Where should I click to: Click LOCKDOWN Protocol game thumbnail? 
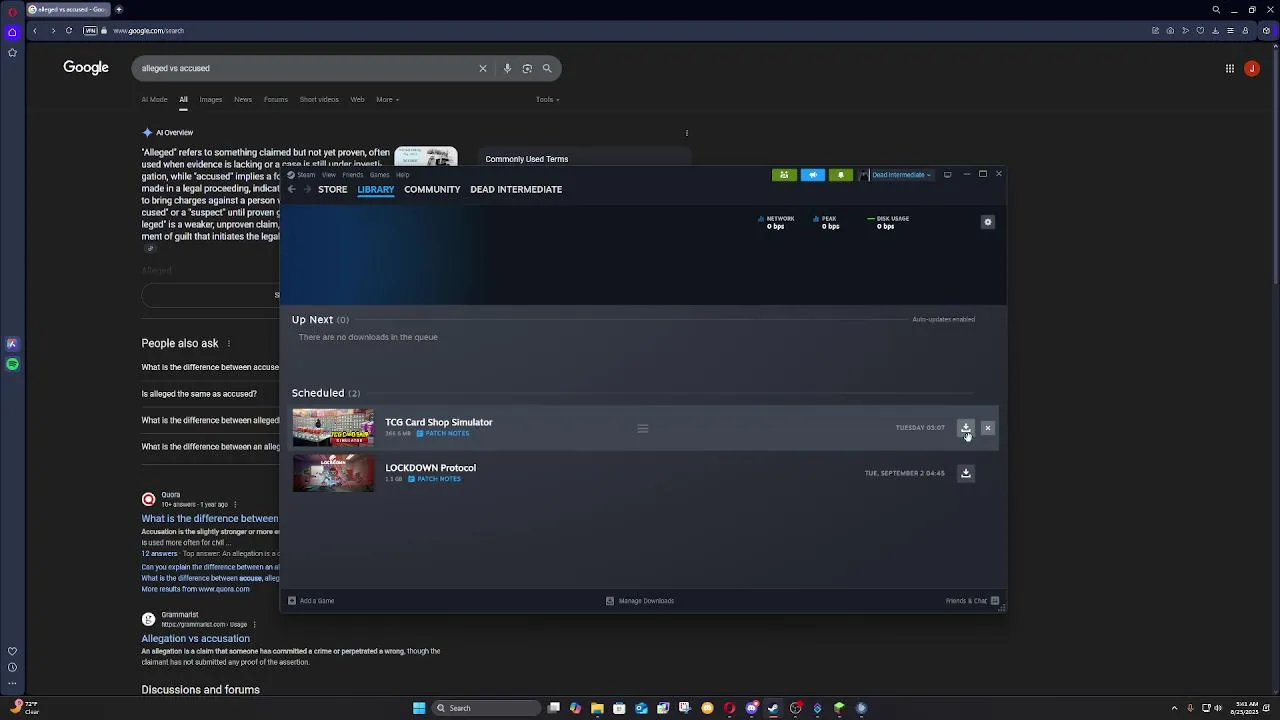333,473
